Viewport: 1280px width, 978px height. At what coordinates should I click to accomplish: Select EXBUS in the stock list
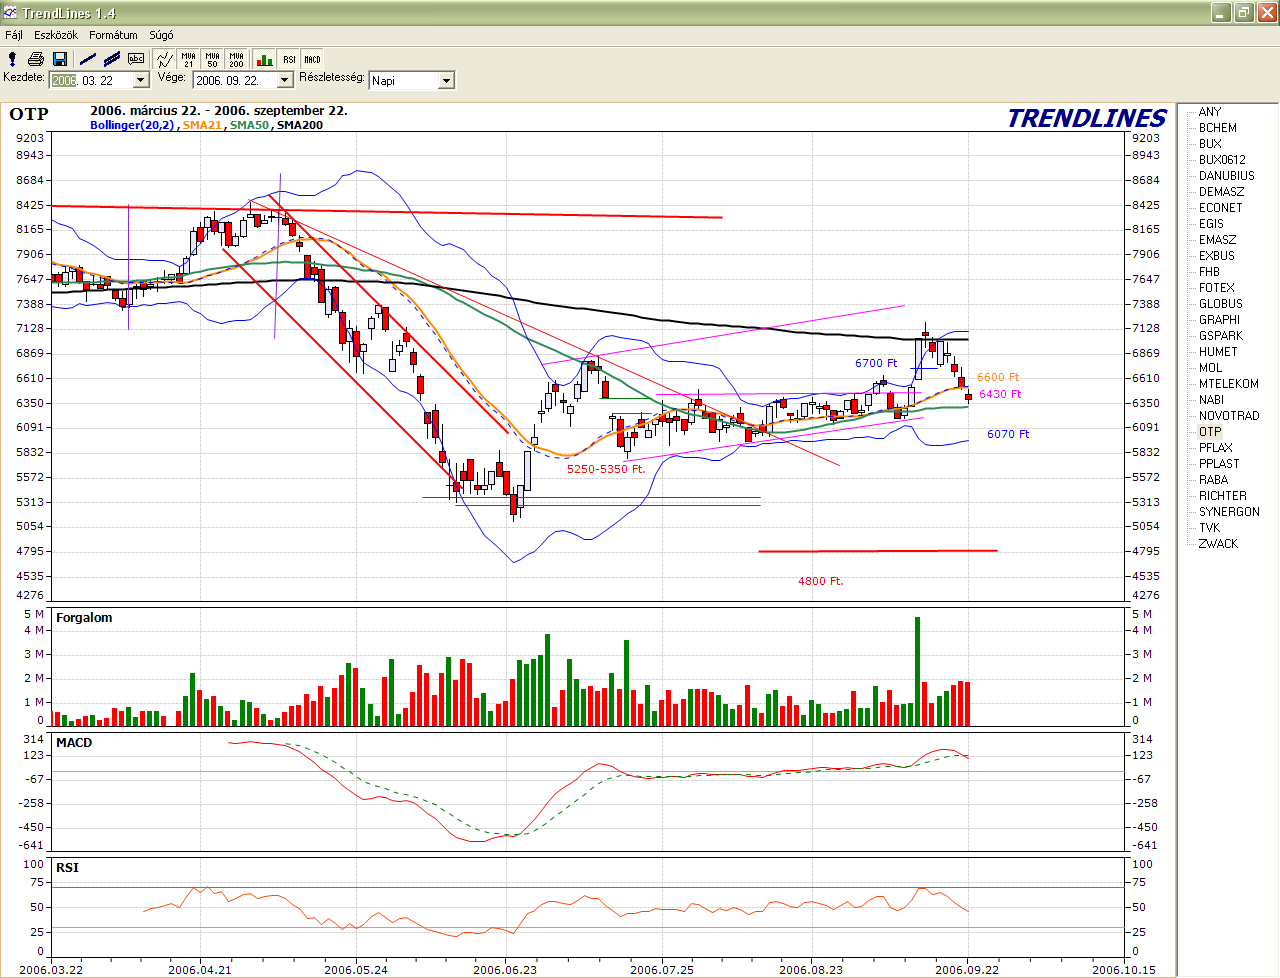[1216, 256]
